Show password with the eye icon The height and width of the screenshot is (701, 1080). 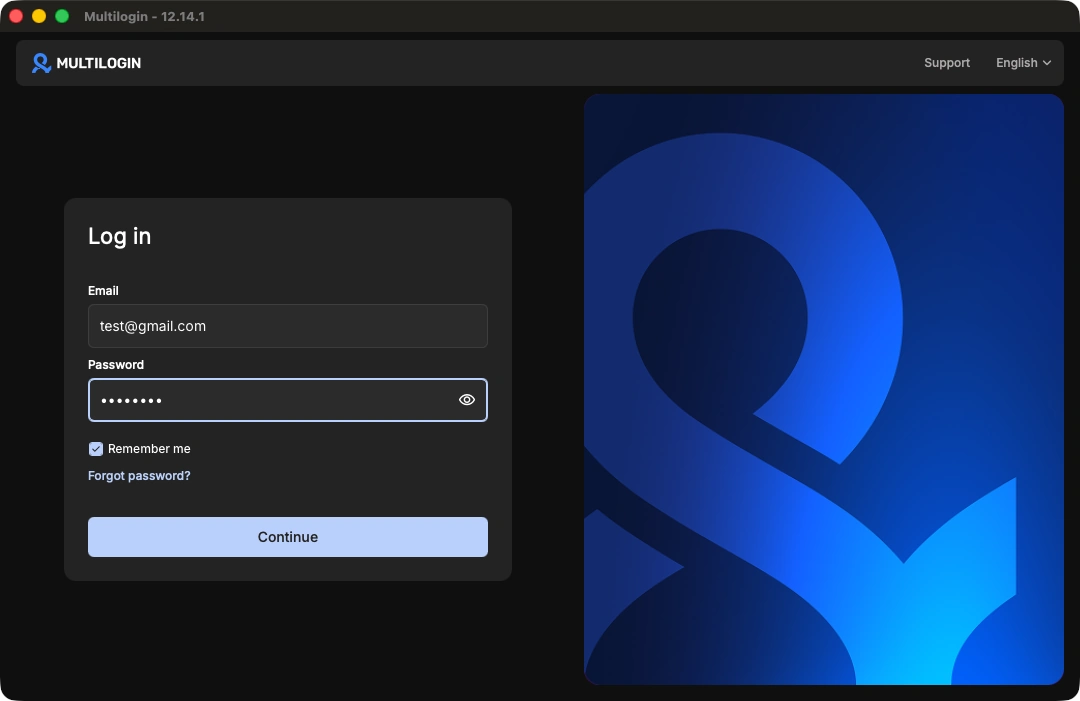tap(467, 400)
